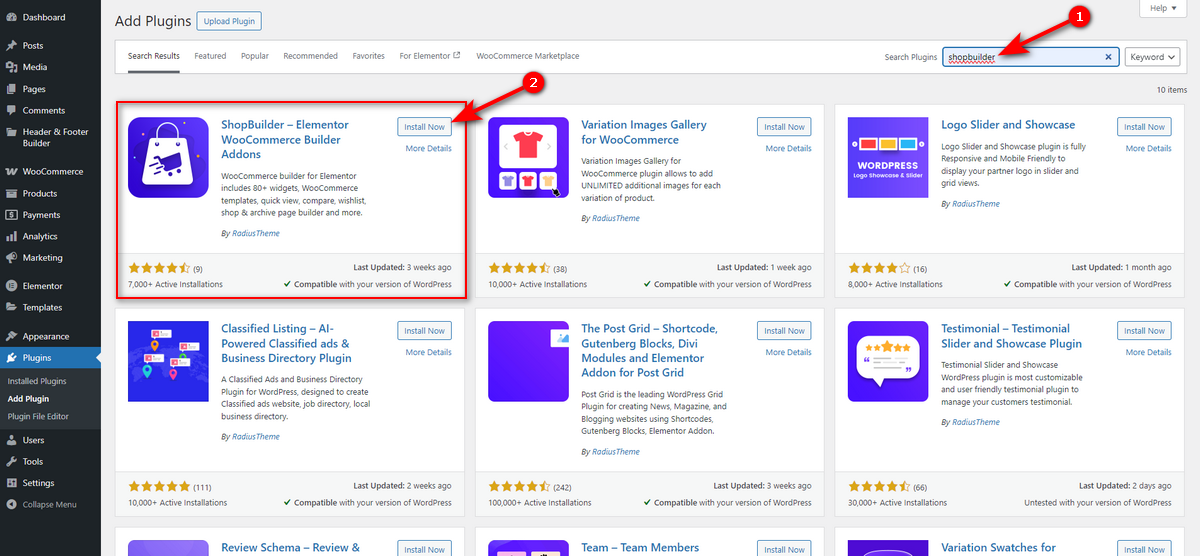Viewport: 1200px width, 556px height.
Task: Open the For Elementor tab
Action: [430, 56]
